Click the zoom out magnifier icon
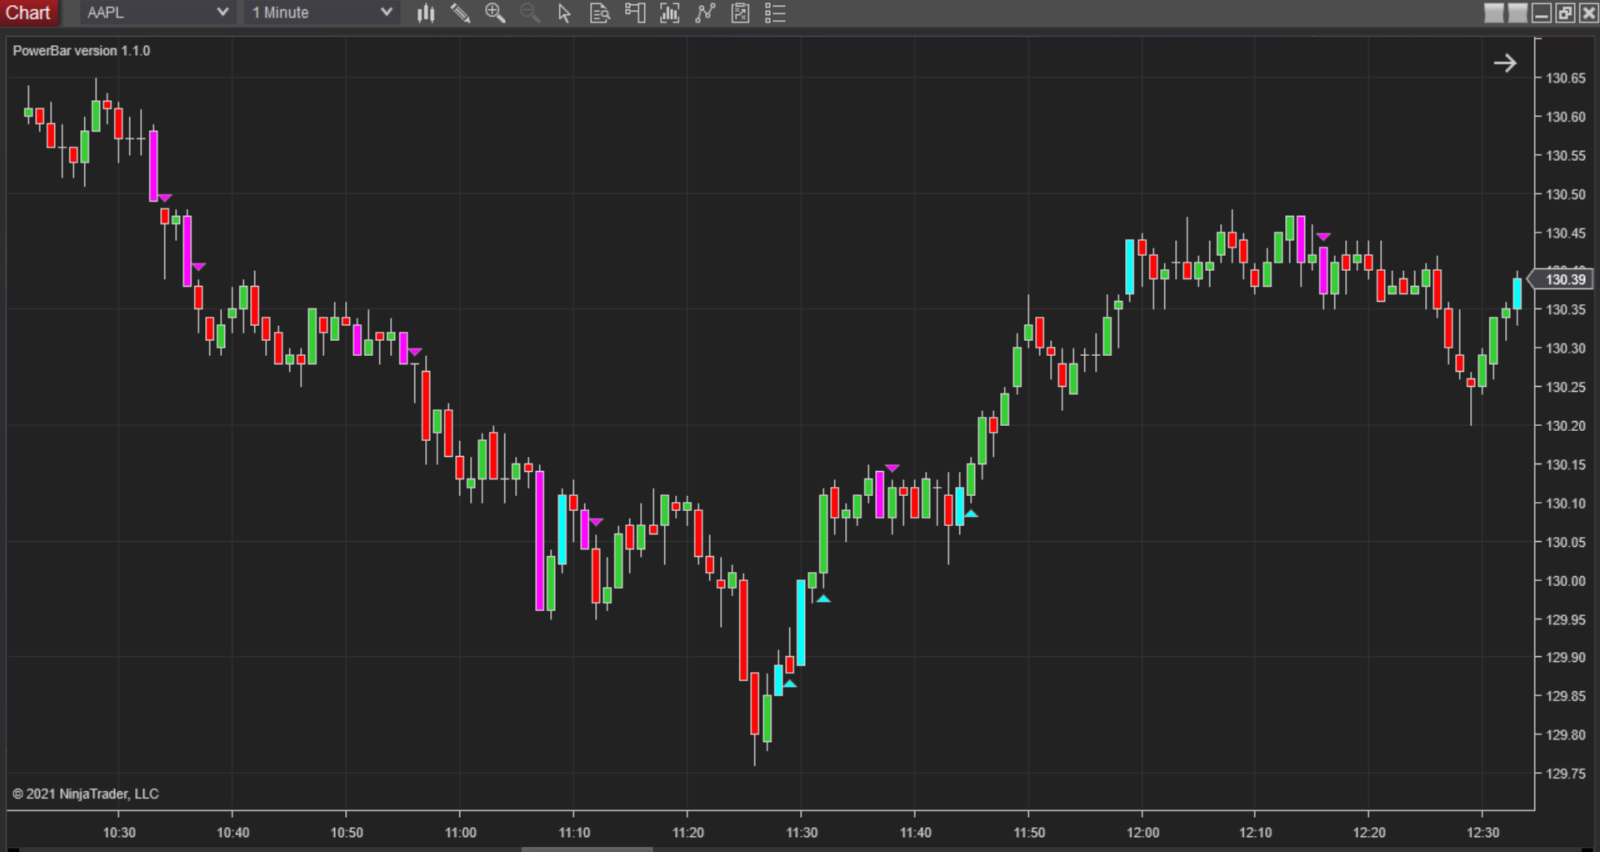Viewport: 1600px width, 852px height. pos(530,13)
